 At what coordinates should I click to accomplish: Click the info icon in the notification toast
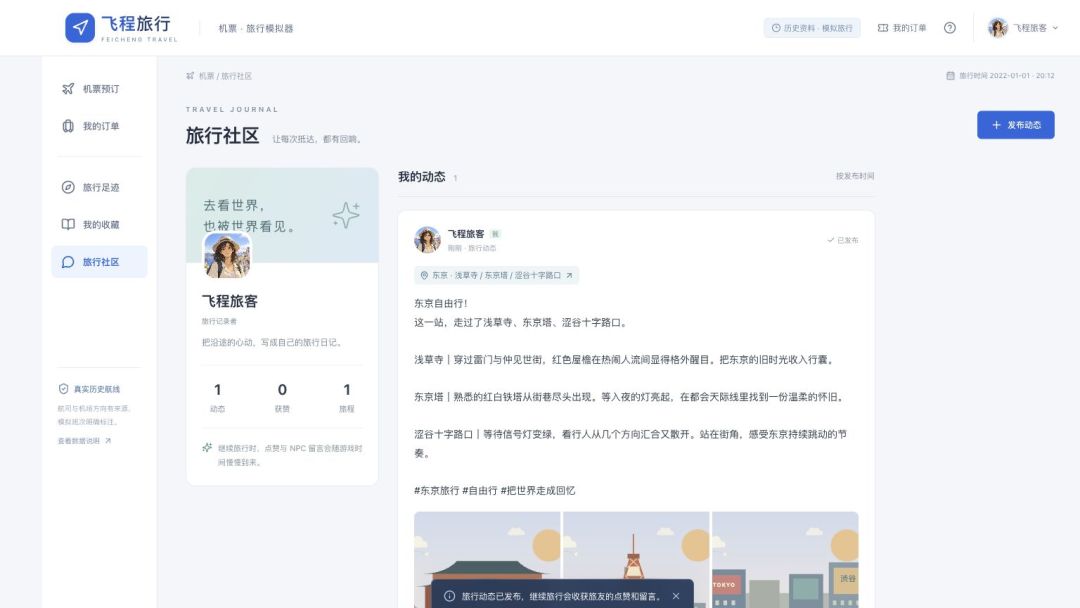(x=450, y=596)
